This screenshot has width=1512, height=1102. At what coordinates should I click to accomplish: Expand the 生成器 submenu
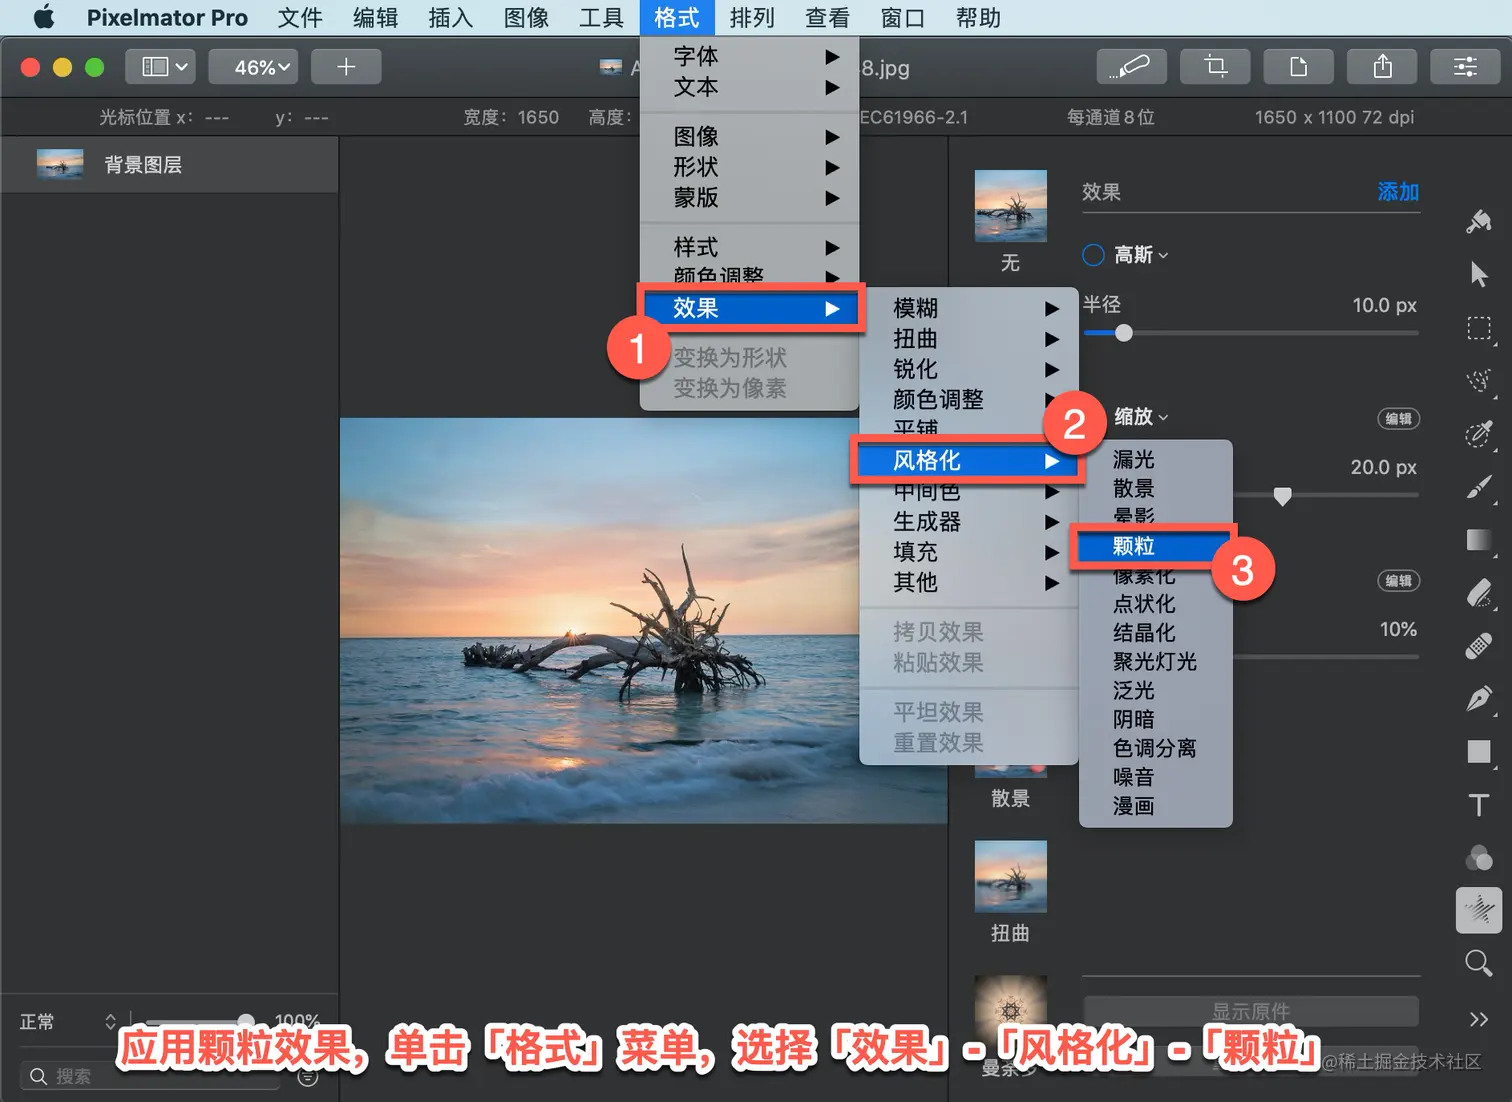(x=969, y=522)
